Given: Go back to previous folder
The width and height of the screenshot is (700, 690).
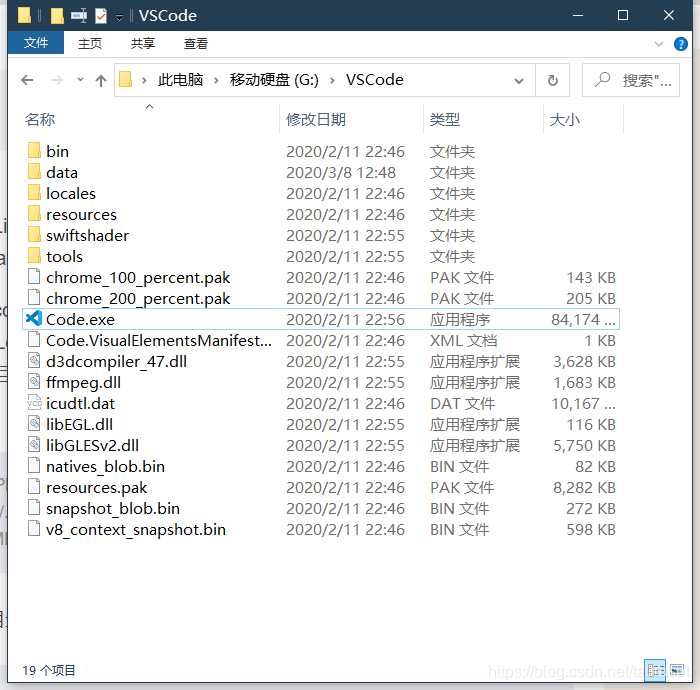Looking at the screenshot, I should [27, 80].
